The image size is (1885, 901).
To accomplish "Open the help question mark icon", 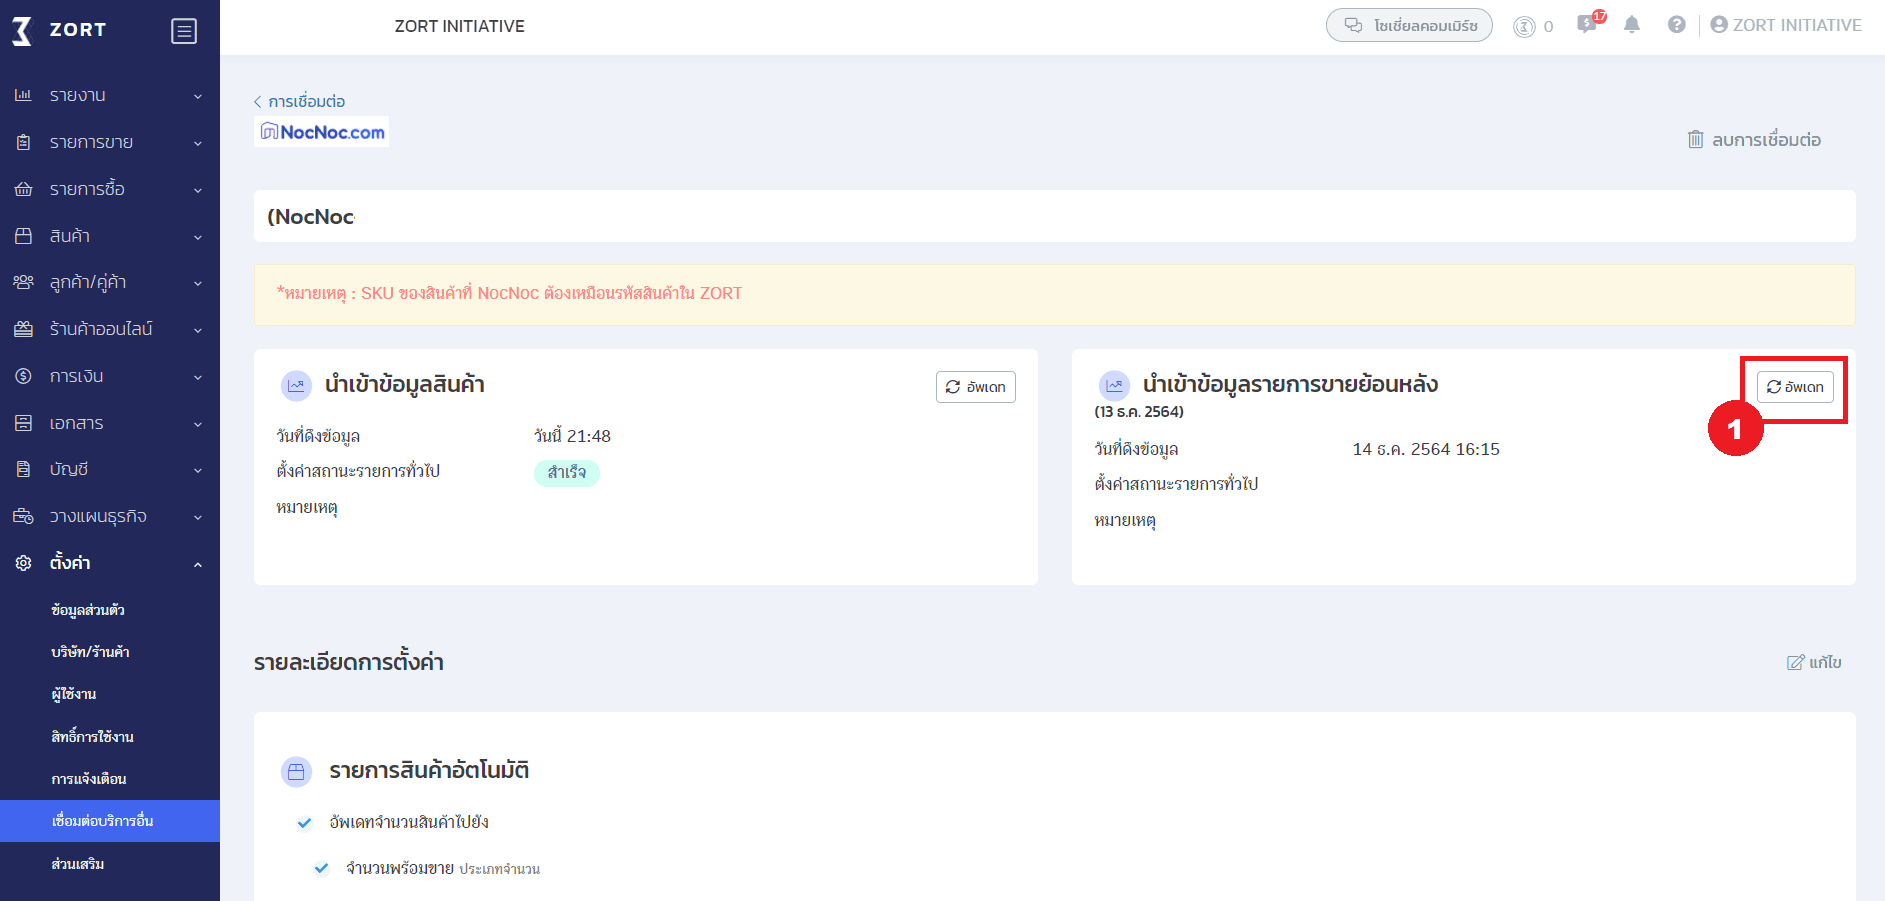I will click(x=1677, y=25).
